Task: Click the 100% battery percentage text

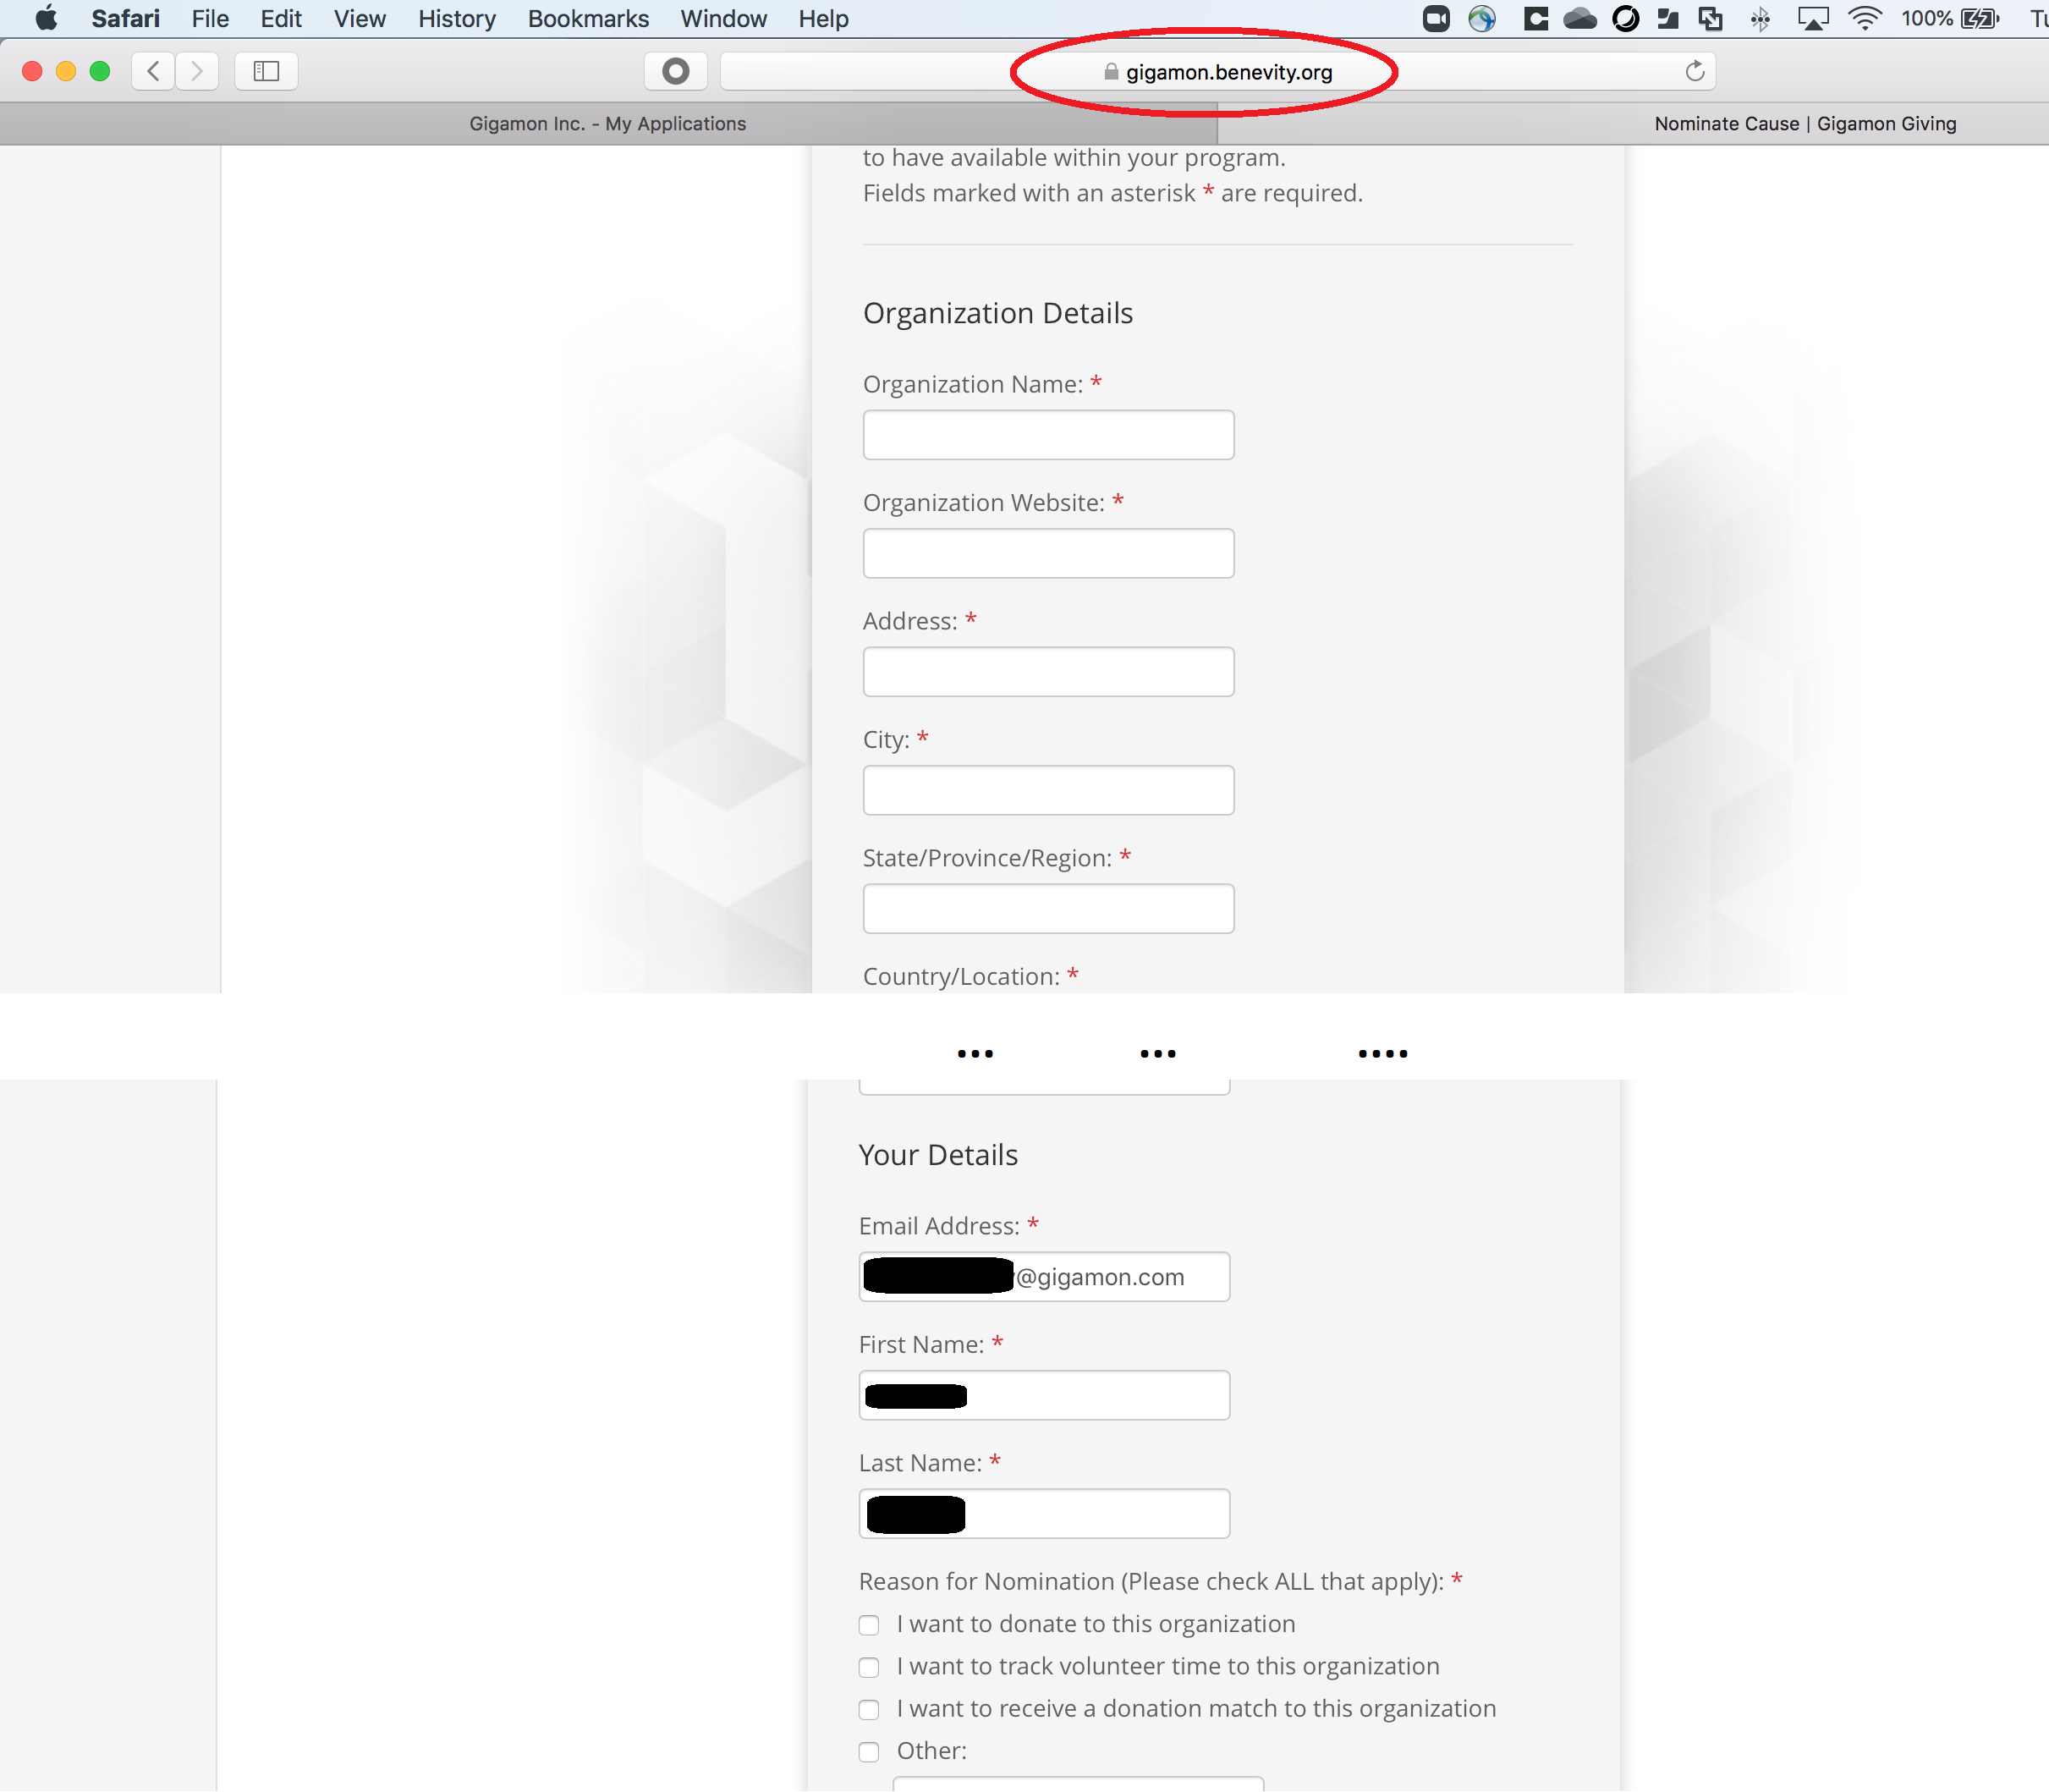Action: 1926,18
